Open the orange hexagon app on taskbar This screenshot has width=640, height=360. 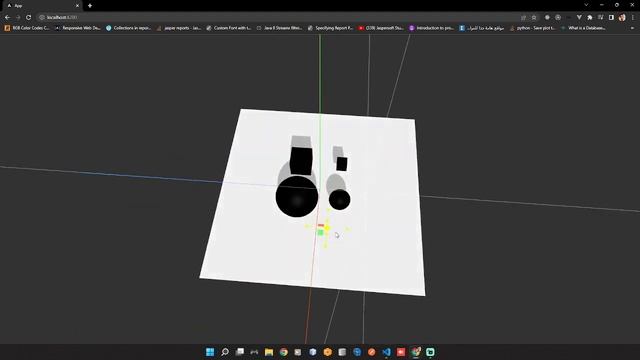[327, 352]
